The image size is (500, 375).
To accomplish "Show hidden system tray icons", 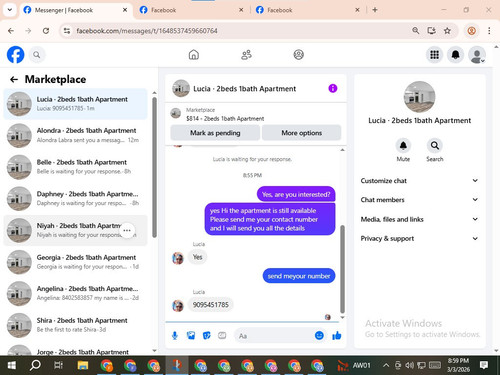I will pyautogui.click(x=386, y=365).
